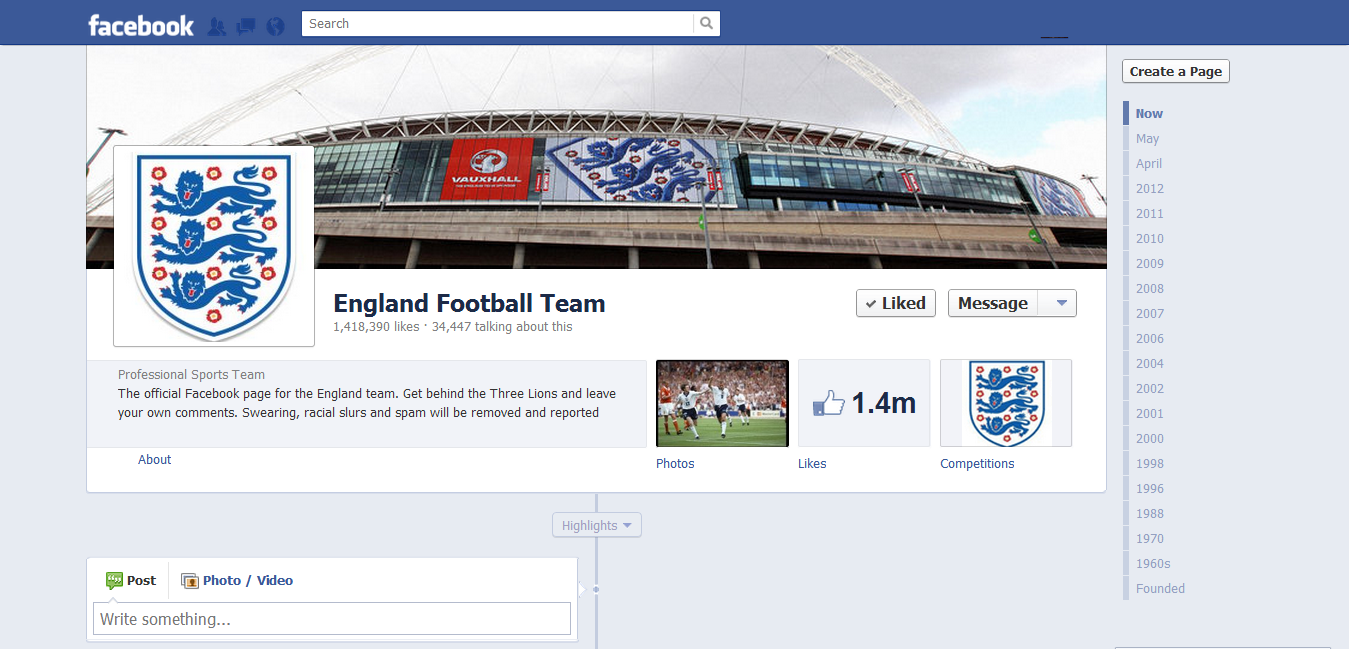Toggle the Liked button

(x=895, y=303)
